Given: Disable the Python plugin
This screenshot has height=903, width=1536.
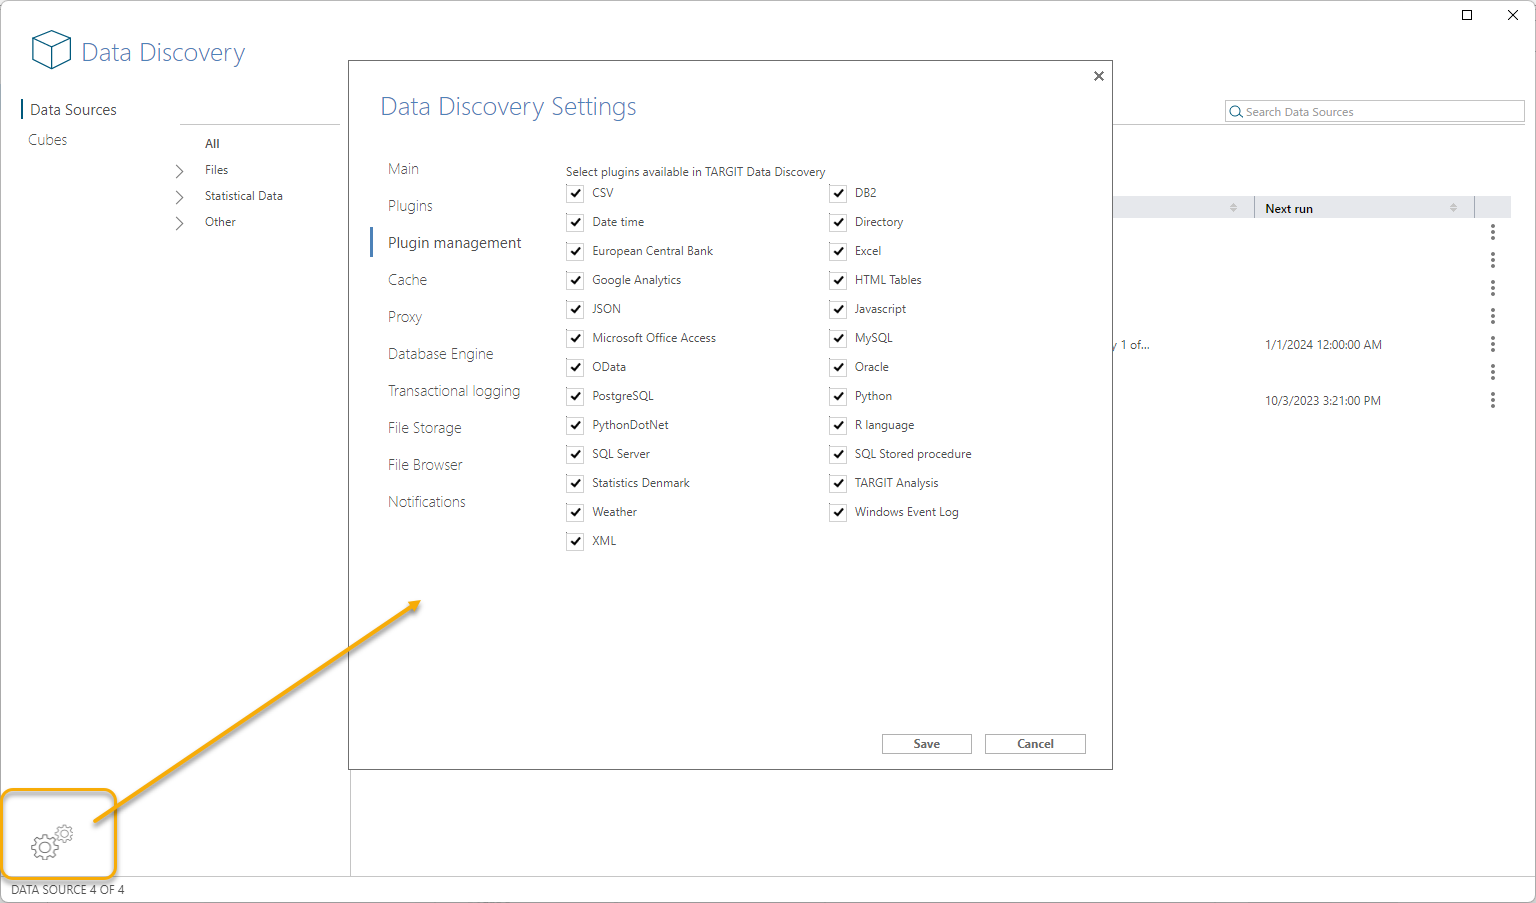Looking at the screenshot, I should [x=838, y=396].
